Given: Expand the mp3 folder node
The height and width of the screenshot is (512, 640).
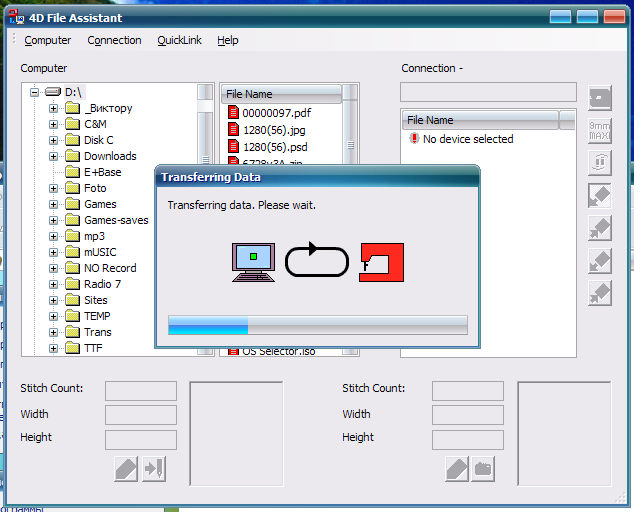Looking at the screenshot, I should pyautogui.click(x=54, y=236).
